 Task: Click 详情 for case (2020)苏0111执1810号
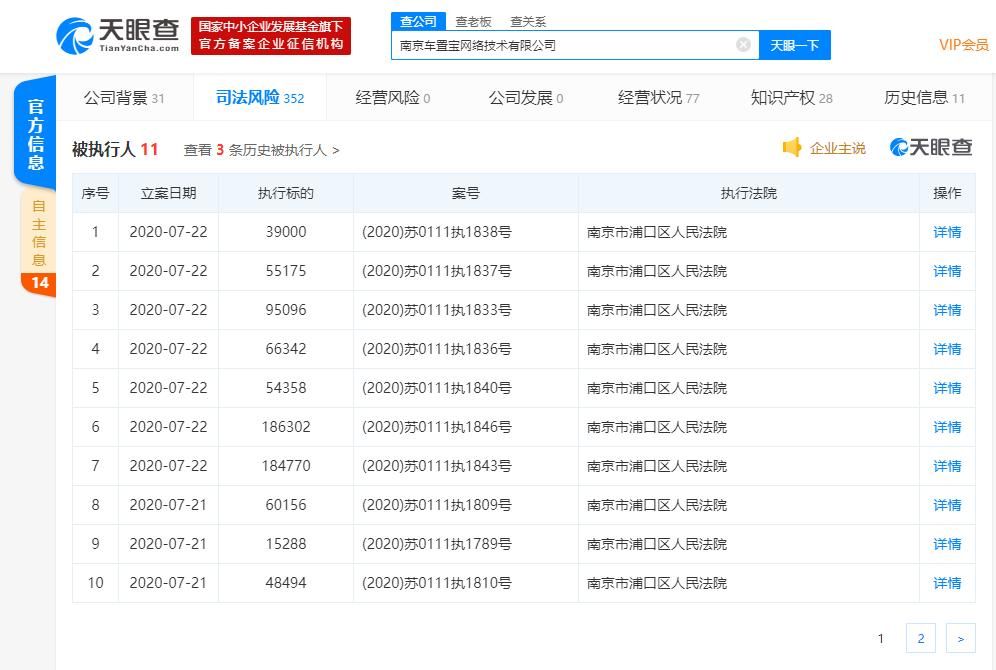(946, 583)
